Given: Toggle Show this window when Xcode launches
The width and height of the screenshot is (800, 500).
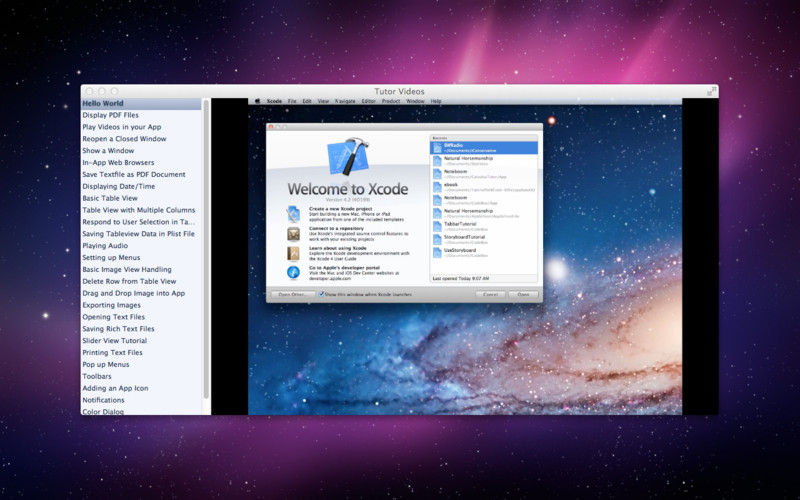Looking at the screenshot, I should point(321,294).
